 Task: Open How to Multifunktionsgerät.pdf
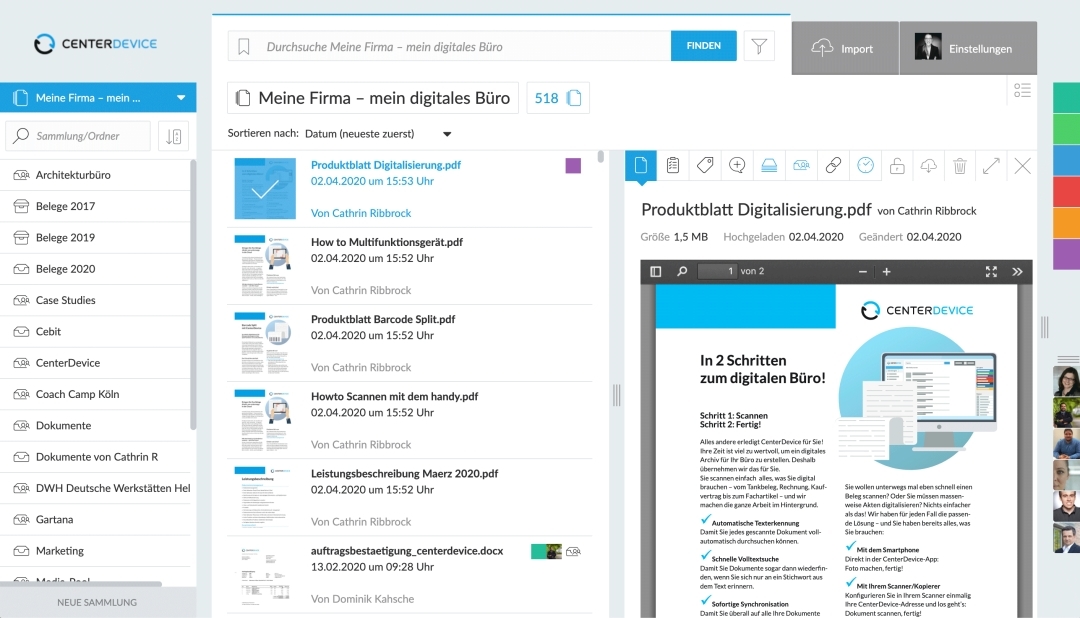point(386,242)
